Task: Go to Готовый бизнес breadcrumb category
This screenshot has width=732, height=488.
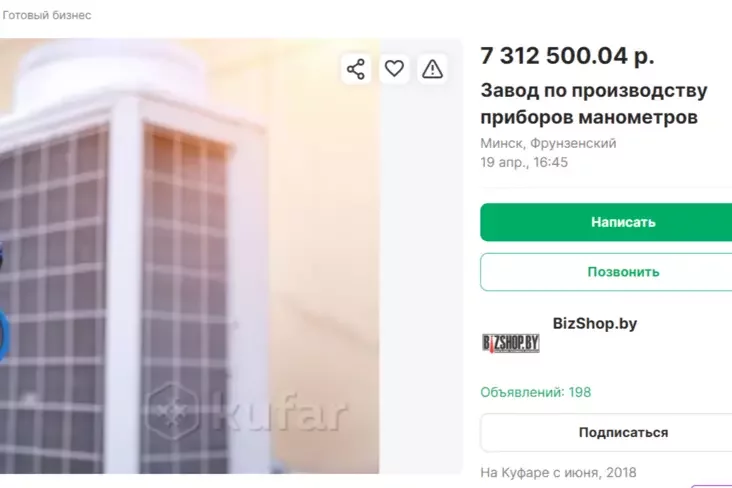Action: (x=47, y=15)
